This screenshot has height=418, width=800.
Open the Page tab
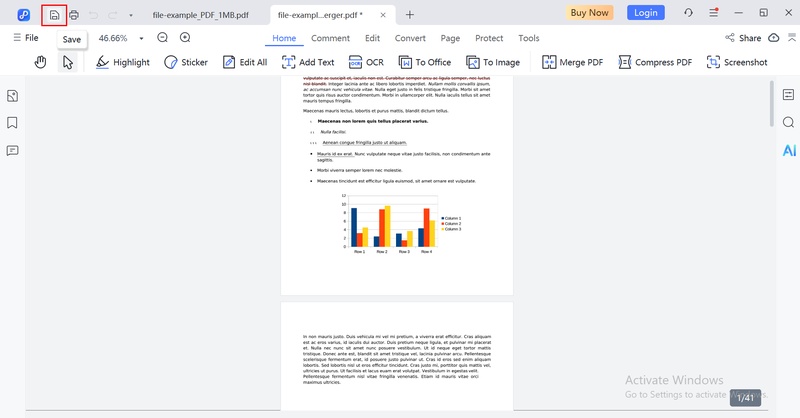coord(450,38)
